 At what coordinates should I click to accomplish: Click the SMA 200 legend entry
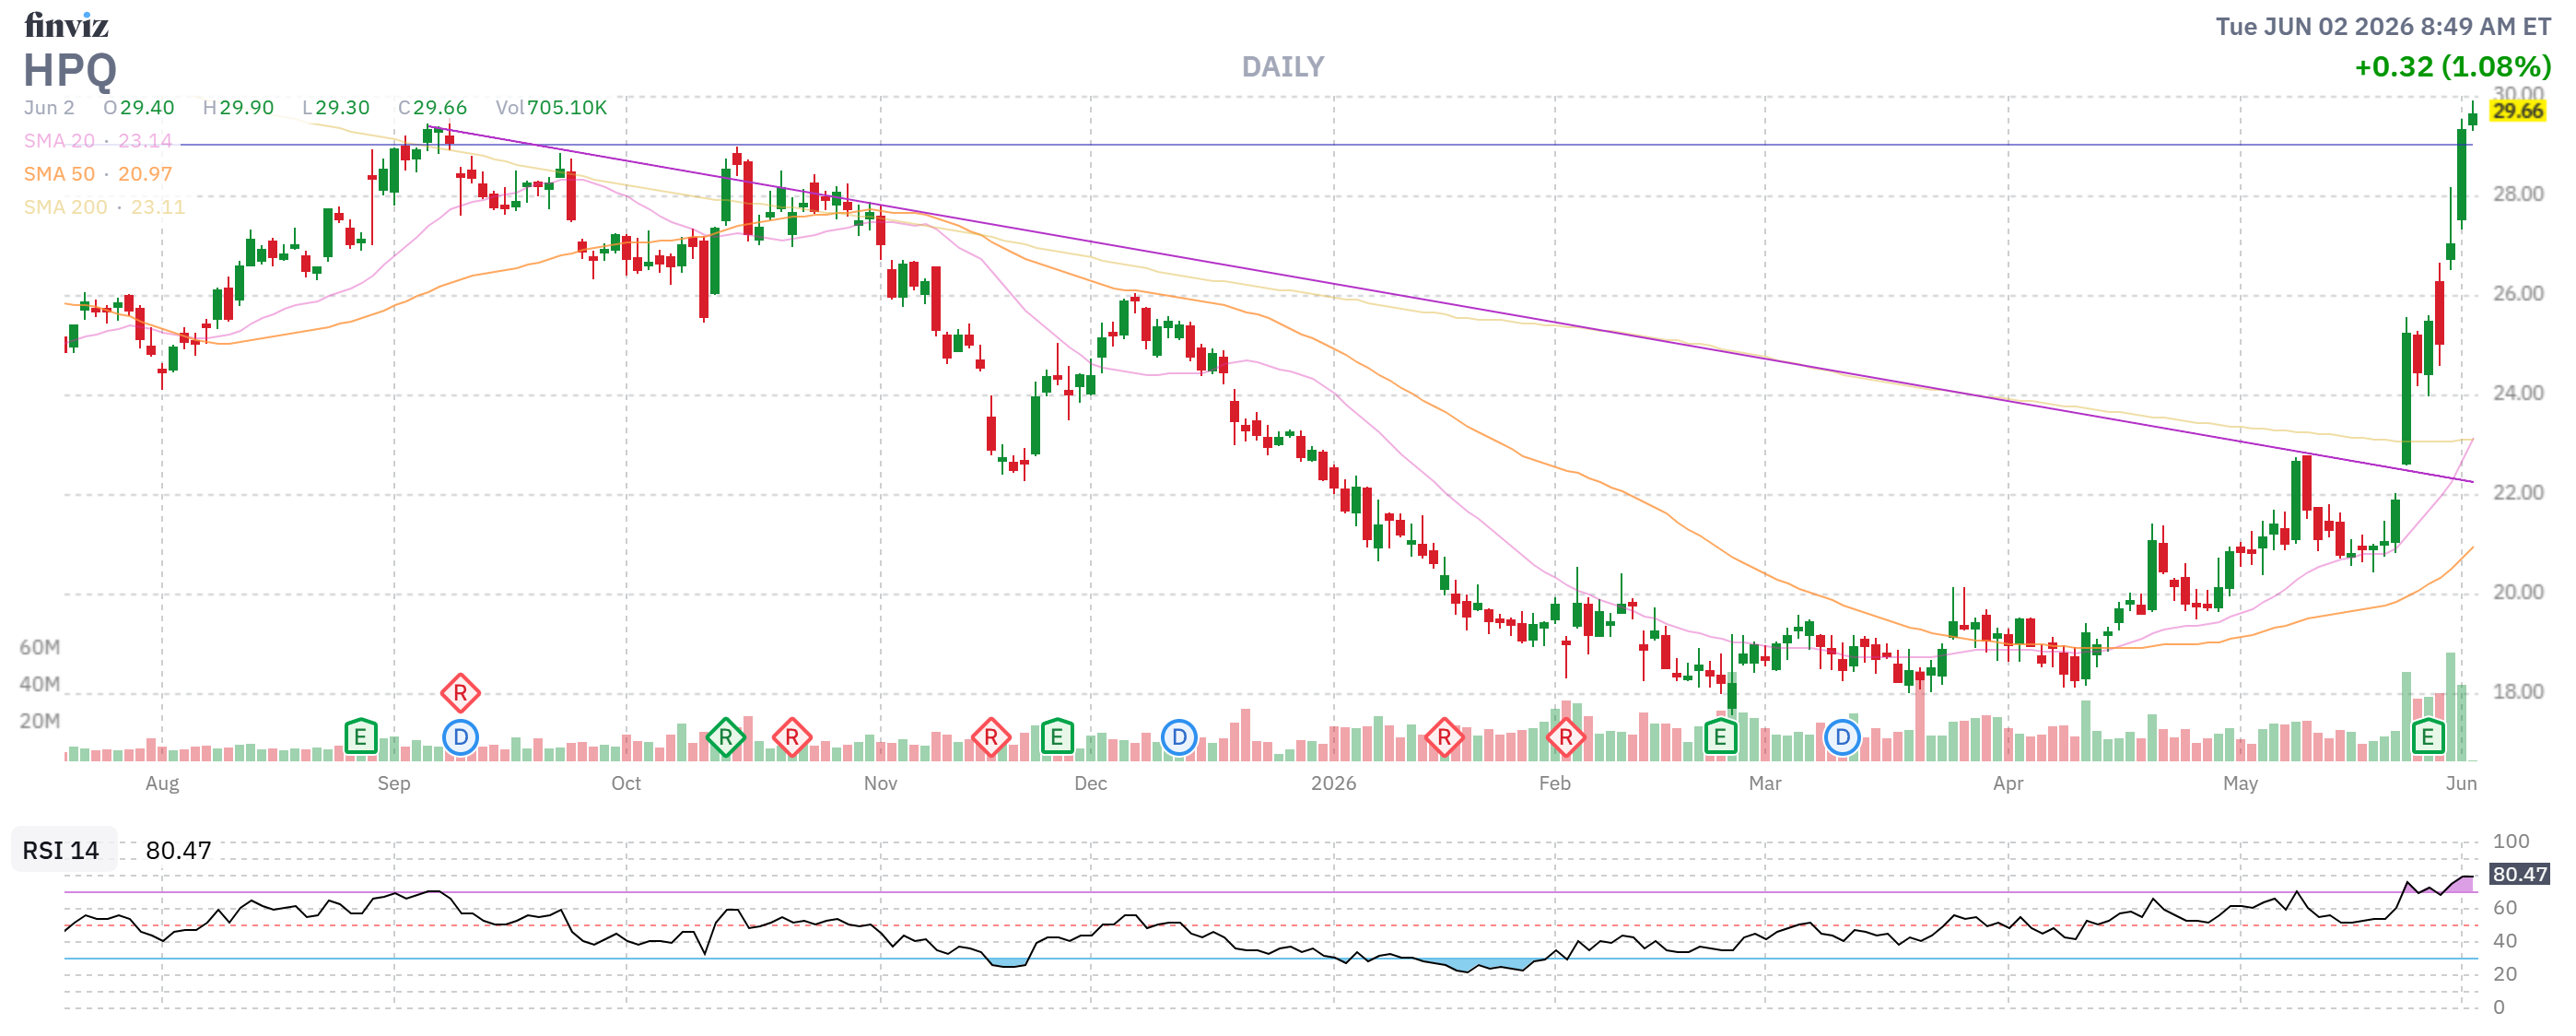[104, 207]
